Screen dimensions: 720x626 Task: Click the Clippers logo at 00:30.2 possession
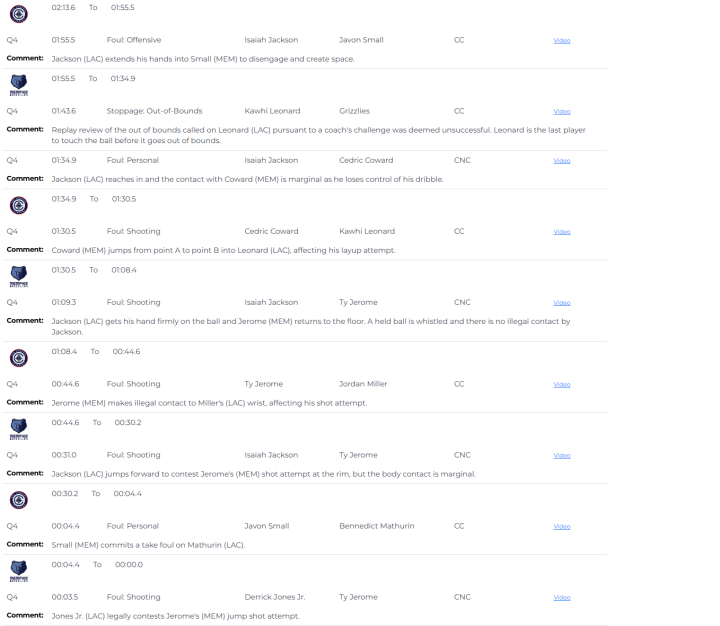click(x=18, y=499)
